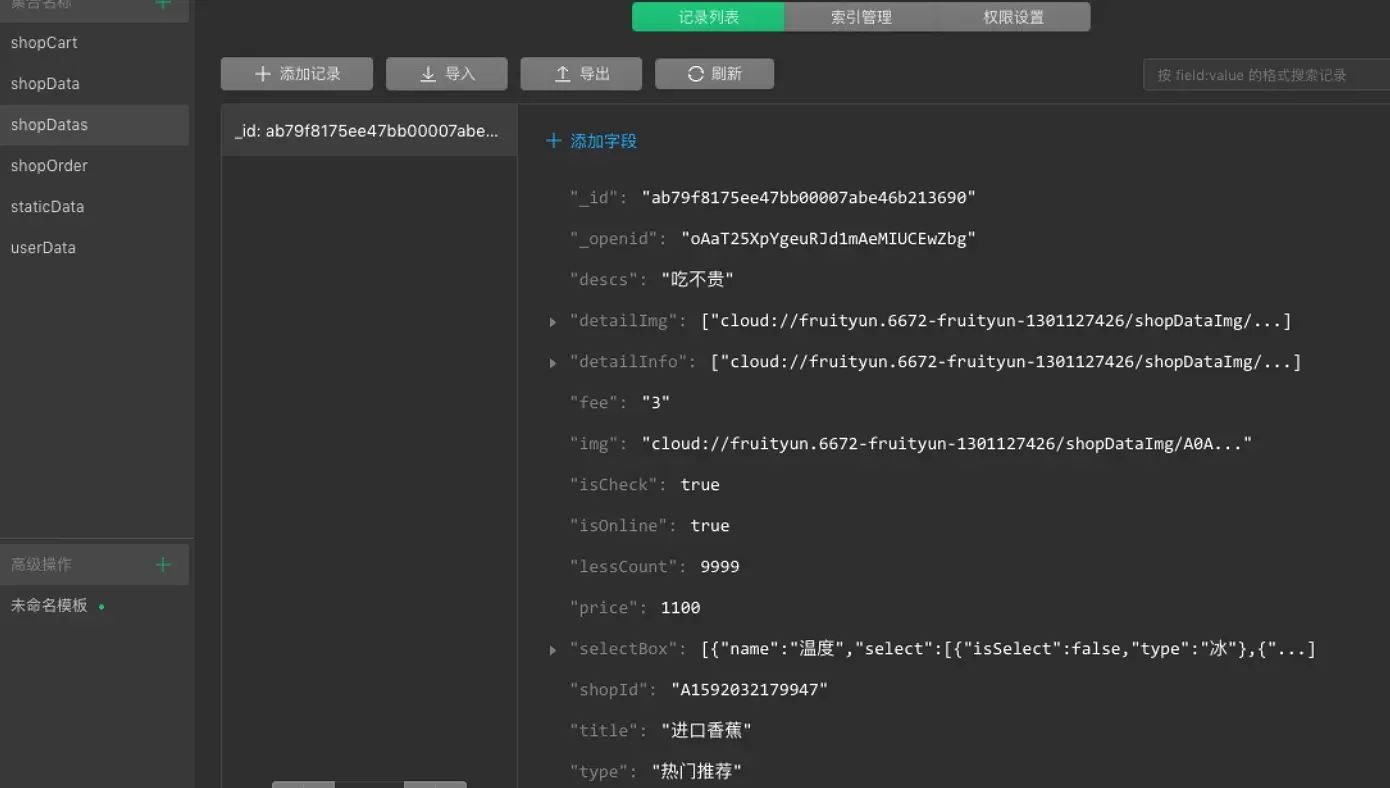Image resolution: width=1390 pixels, height=788 pixels.
Task: Click the 导入 button
Action: click(x=447, y=74)
